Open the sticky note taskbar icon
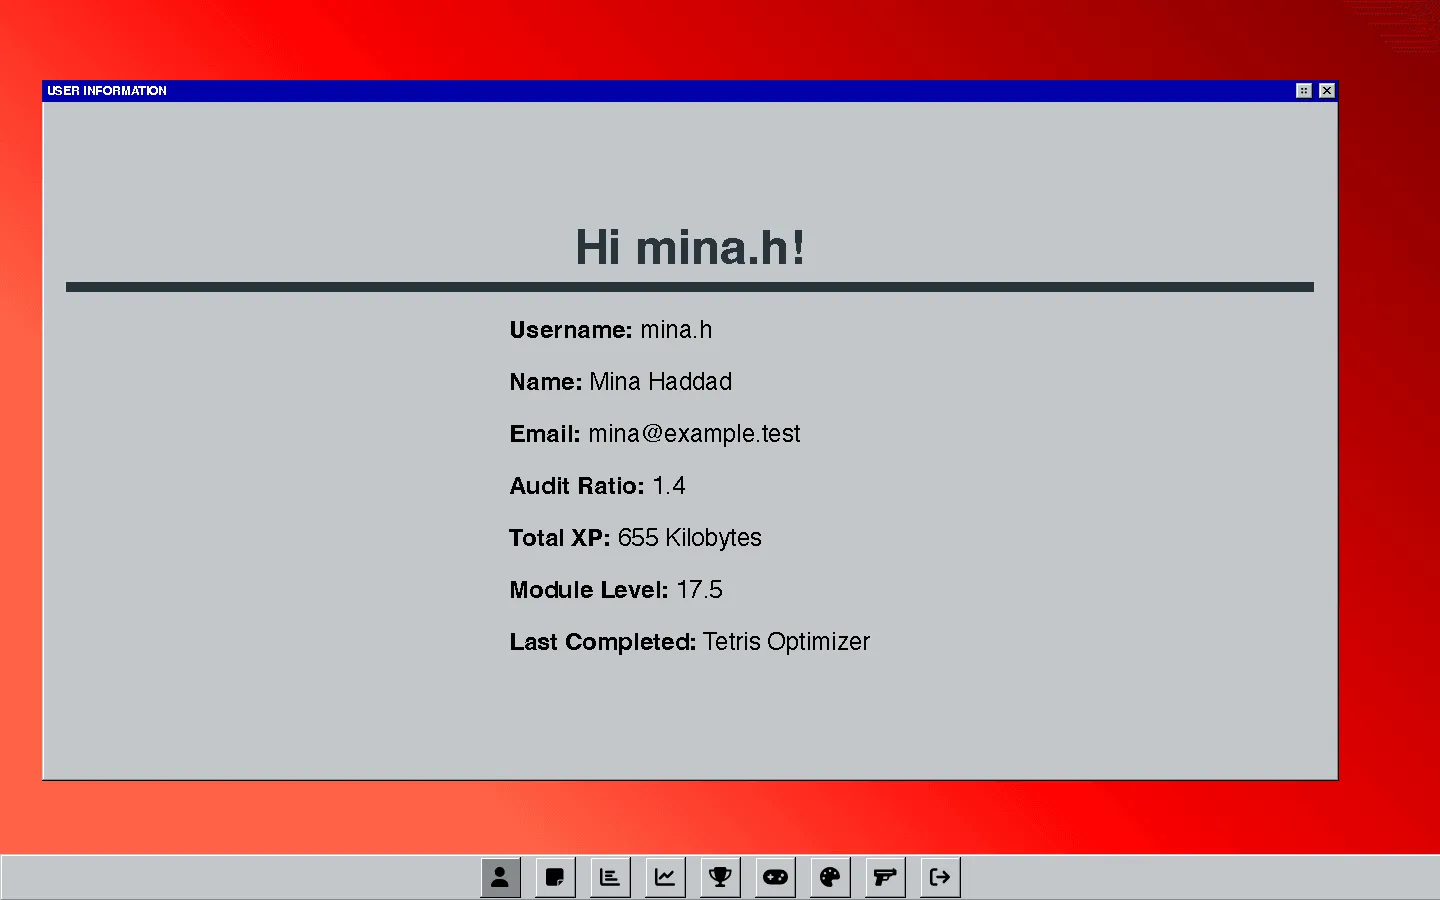The image size is (1440, 900). click(555, 877)
